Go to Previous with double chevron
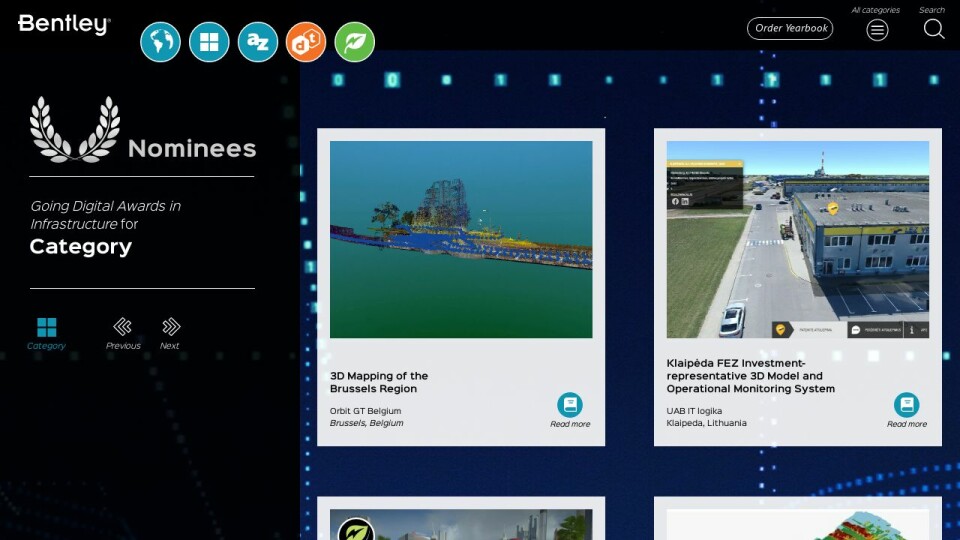The width and height of the screenshot is (960, 540). pos(122,327)
